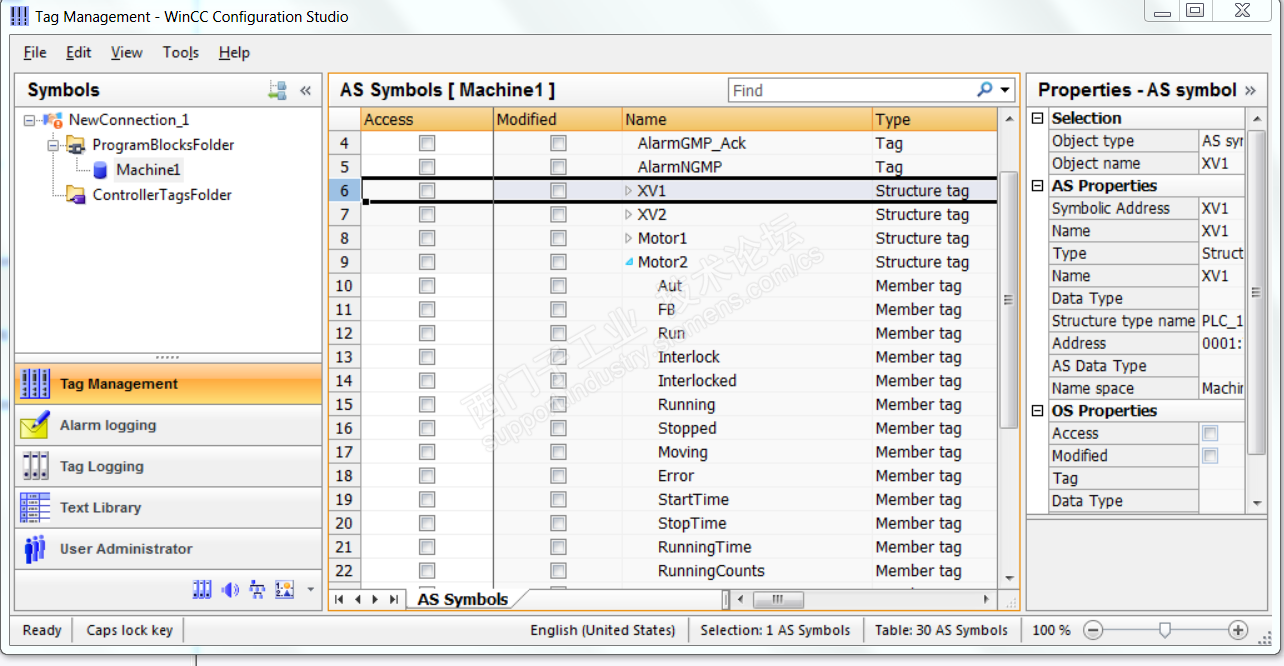Collapse the Symbols panel with double chevron
The width and height of the screenshot is (1284, 666).
[306, 90]
